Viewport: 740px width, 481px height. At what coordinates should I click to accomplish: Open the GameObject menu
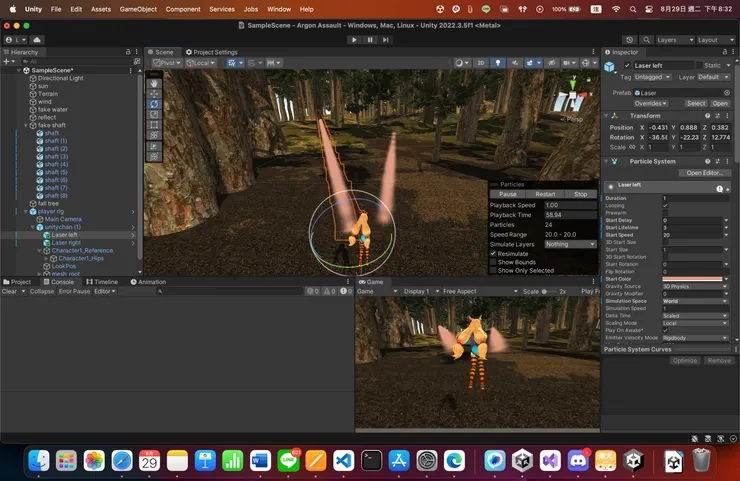coord(137,9)
